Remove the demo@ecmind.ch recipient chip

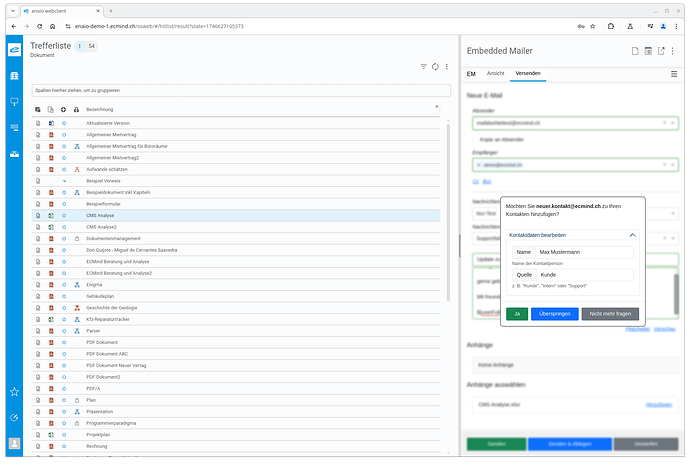pos(479,165)
